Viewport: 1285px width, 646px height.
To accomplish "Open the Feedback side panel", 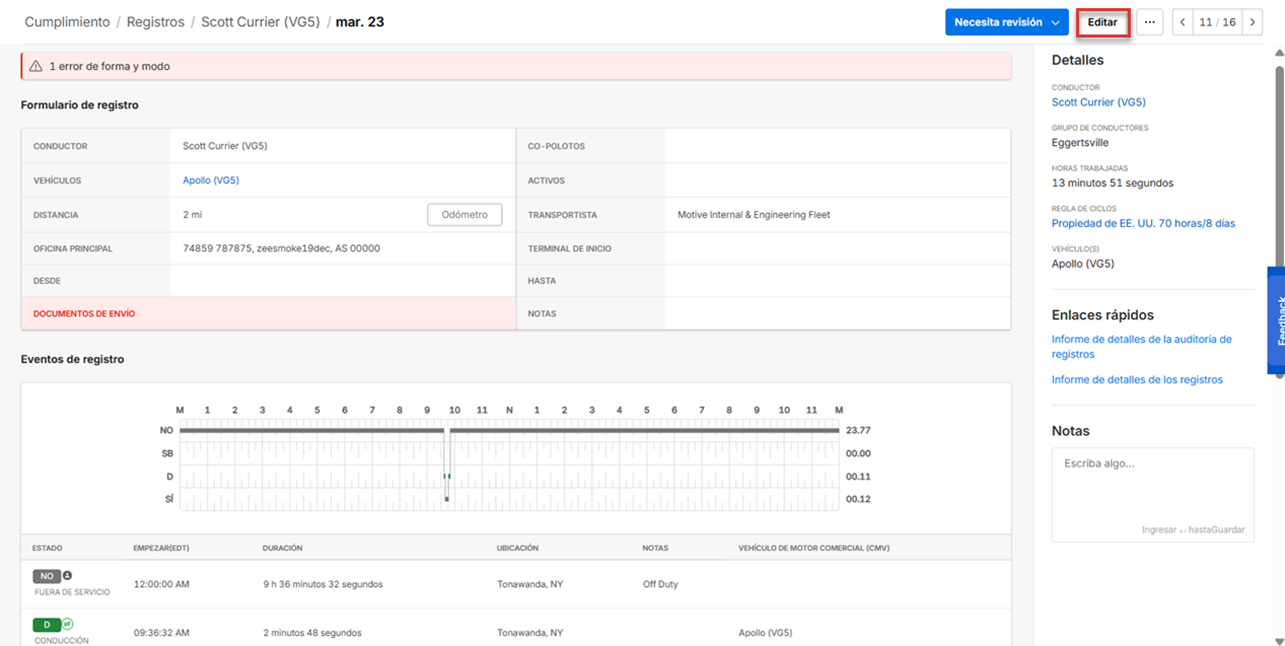I will (1277, 320).
